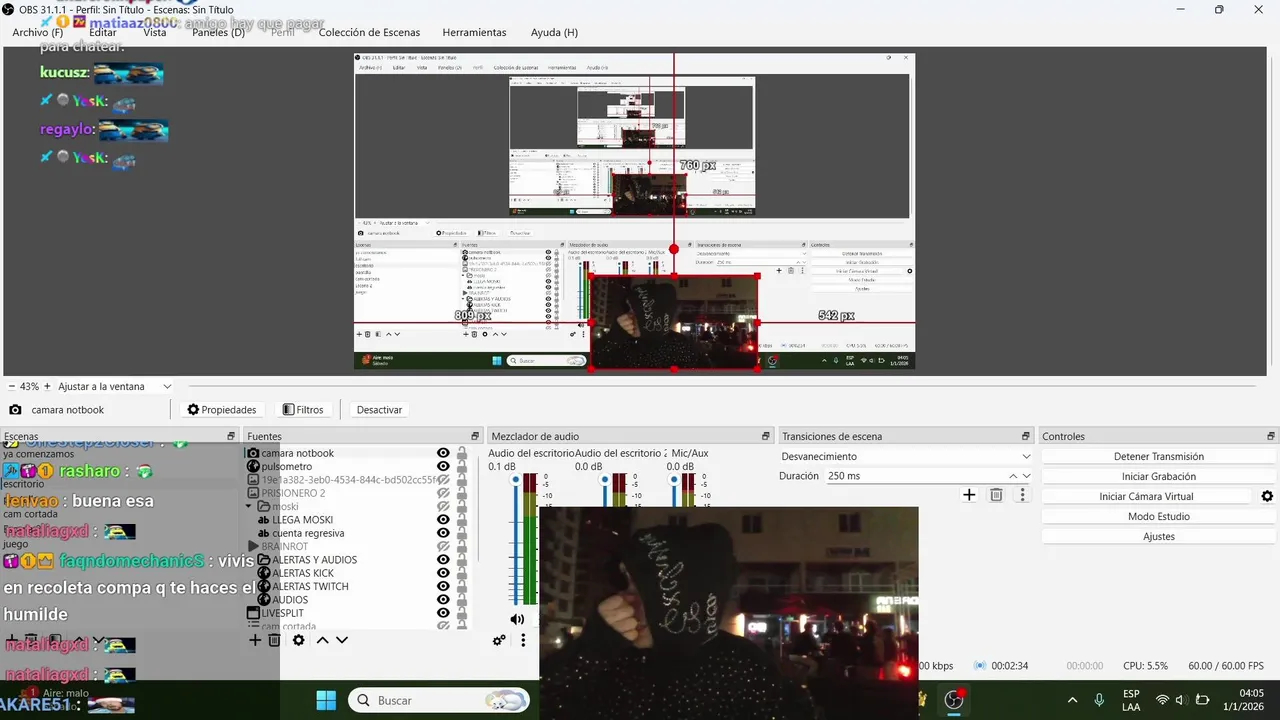Open source properties gear in Fuentes toolbar
The height and width of the screenshot is (720, 1280).
click(298, 640)
